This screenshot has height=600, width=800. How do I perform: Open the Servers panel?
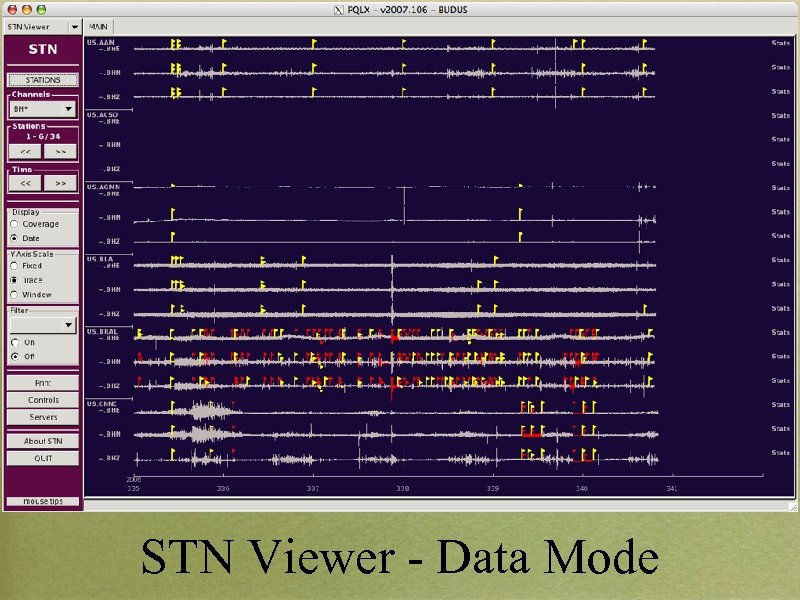(42, 416)
